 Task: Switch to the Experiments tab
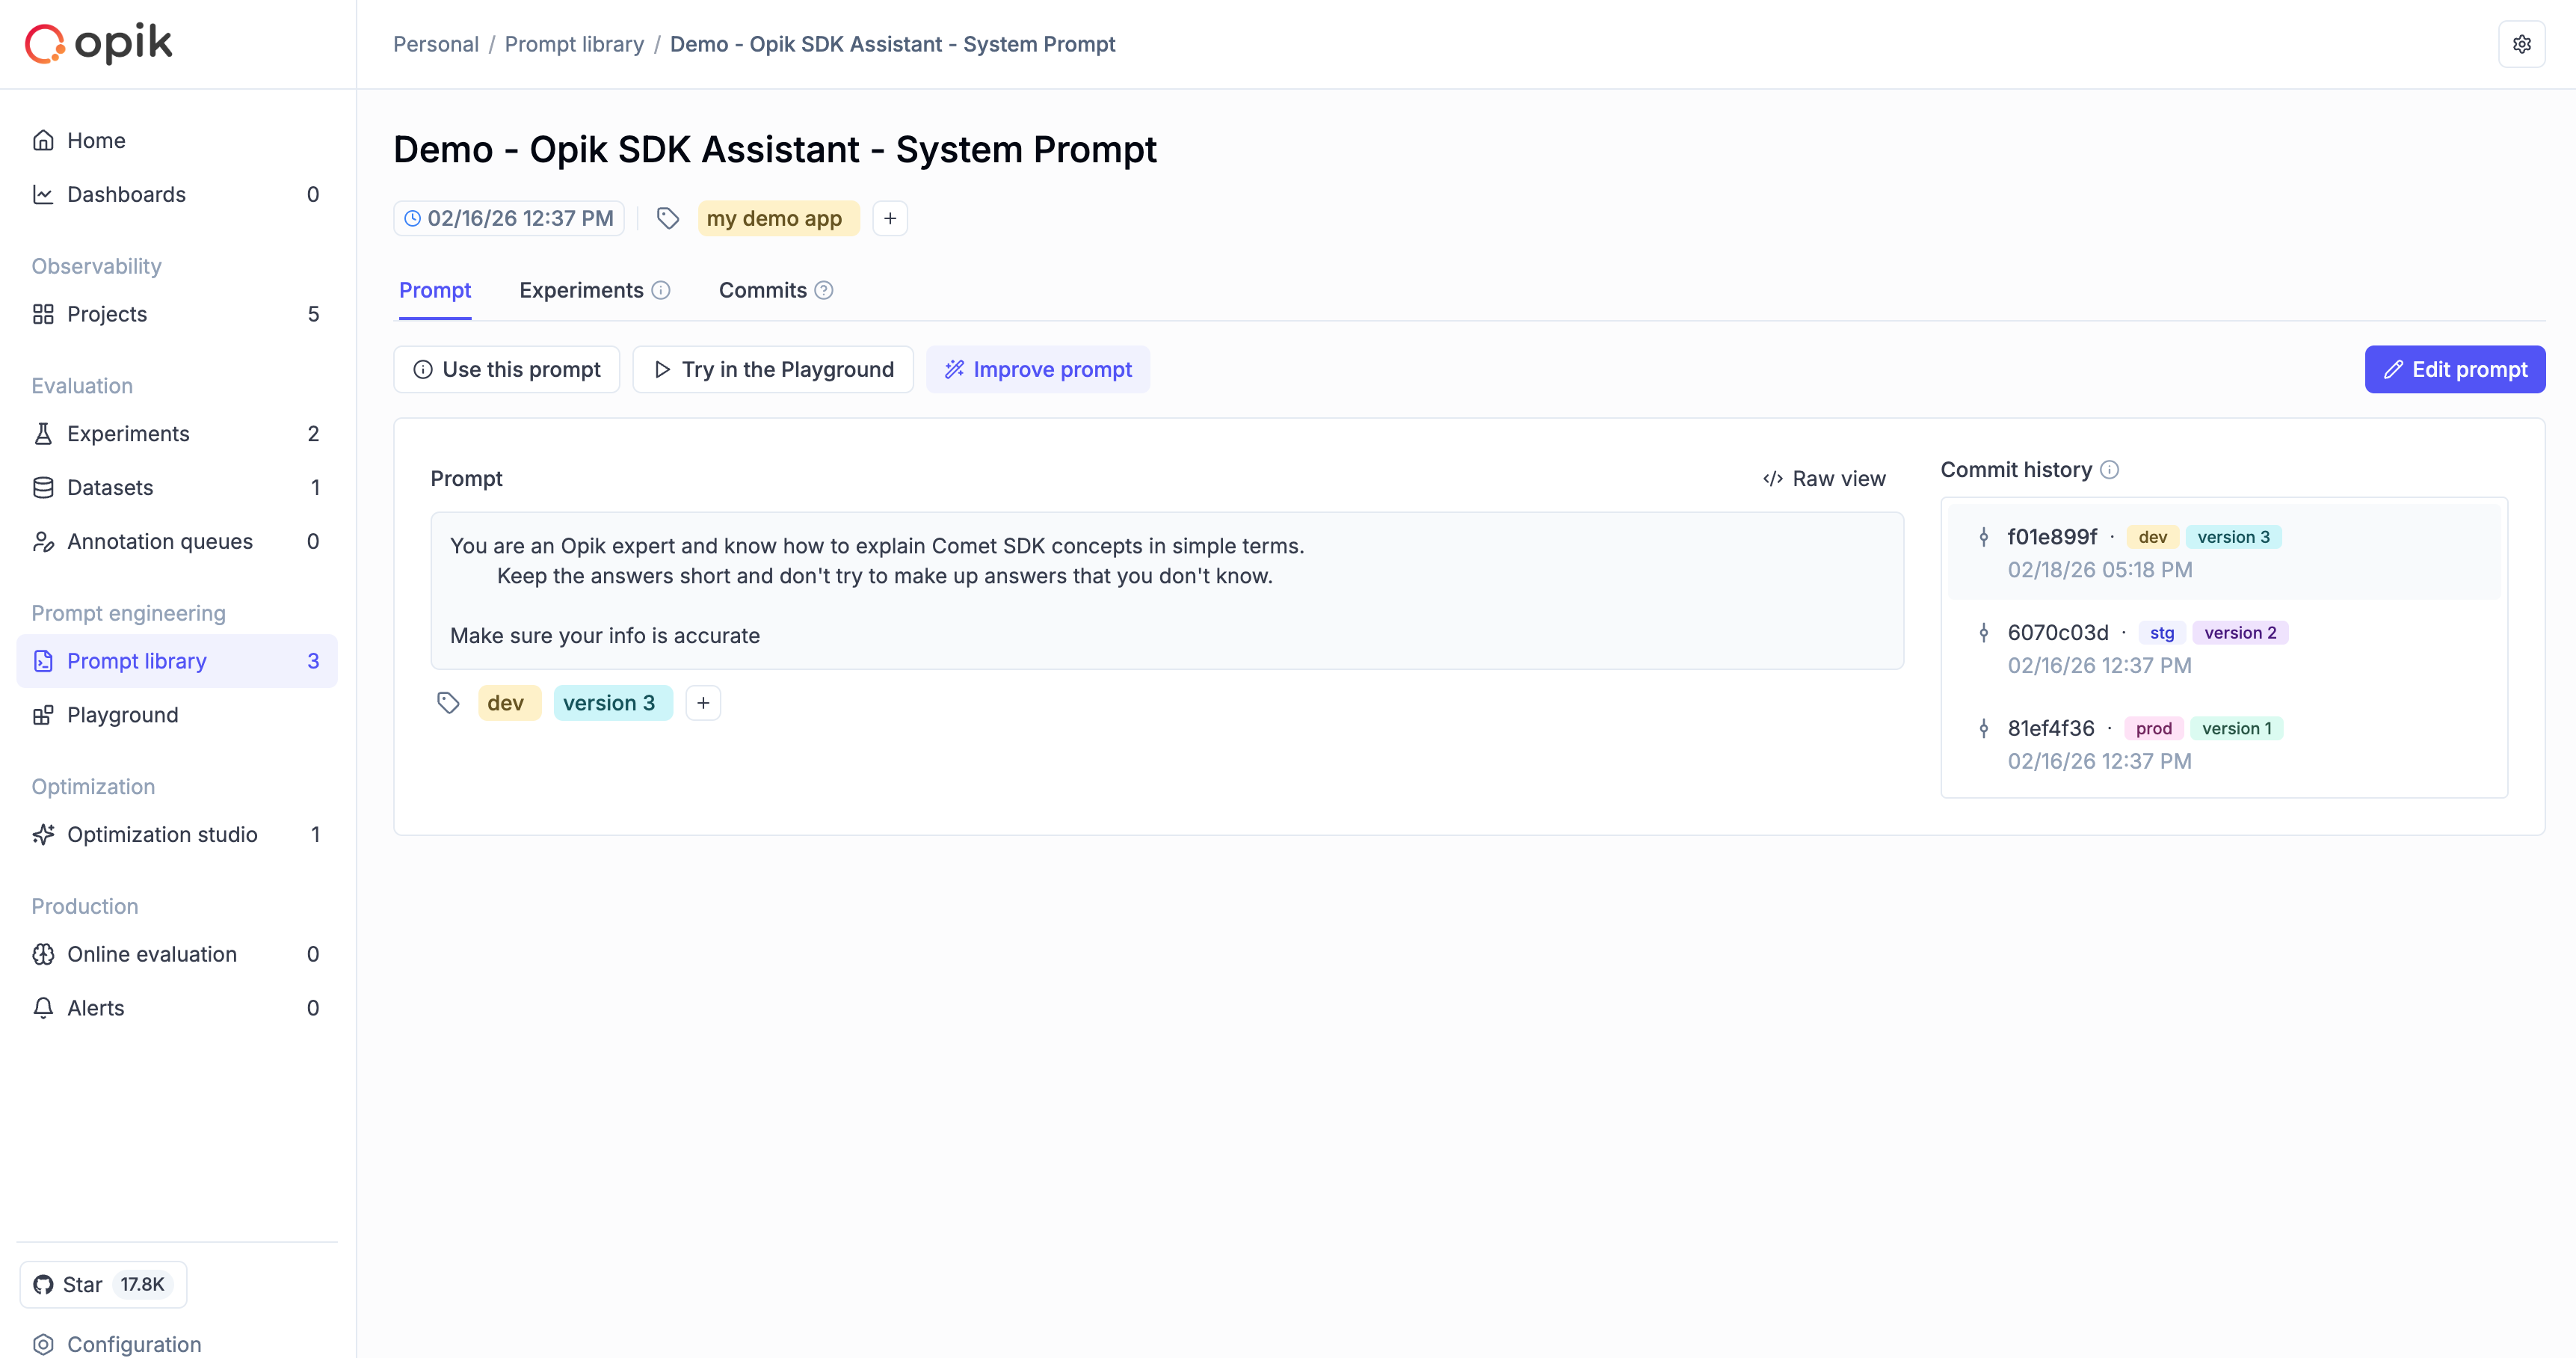[x=581, y=290]
